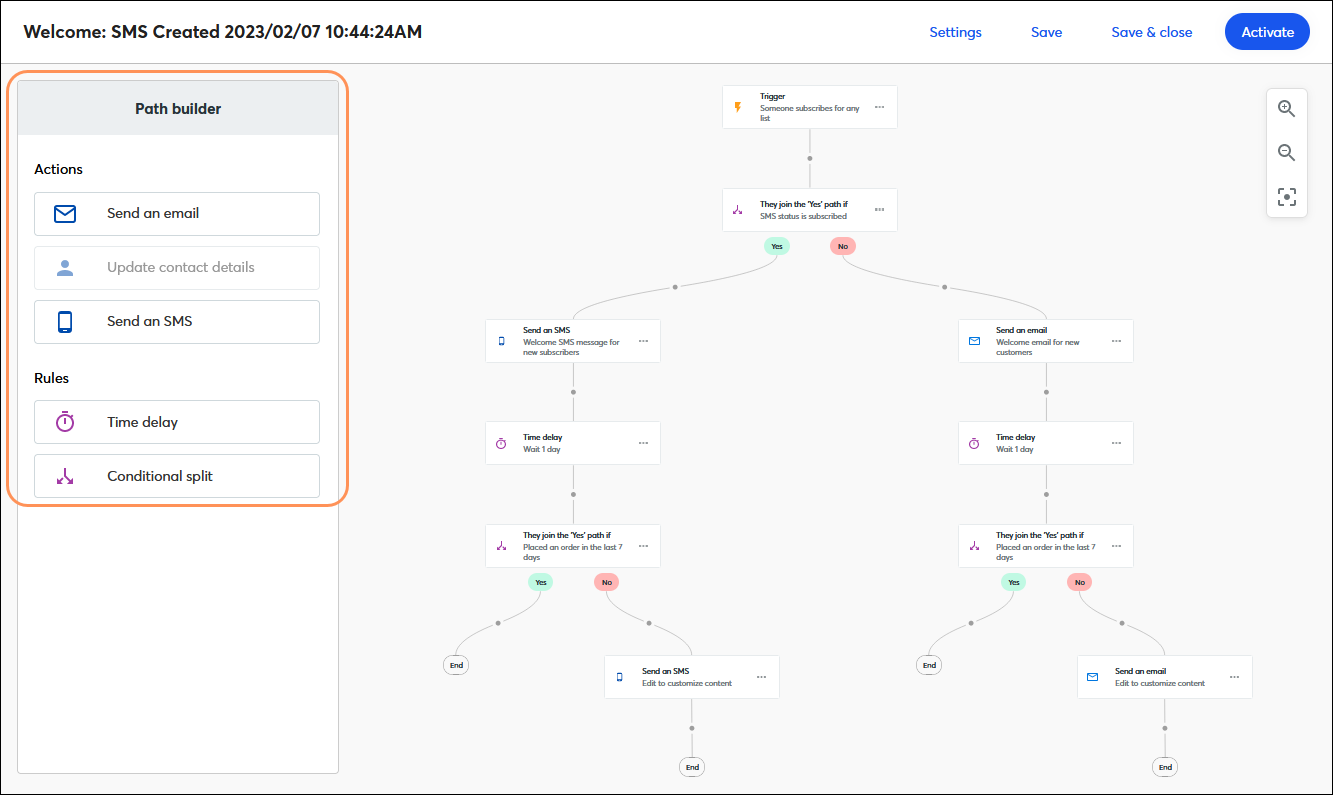Select the phone icon for Send an SMS
This screenshot has width=1333, height=795.
(x=64, y=321)
